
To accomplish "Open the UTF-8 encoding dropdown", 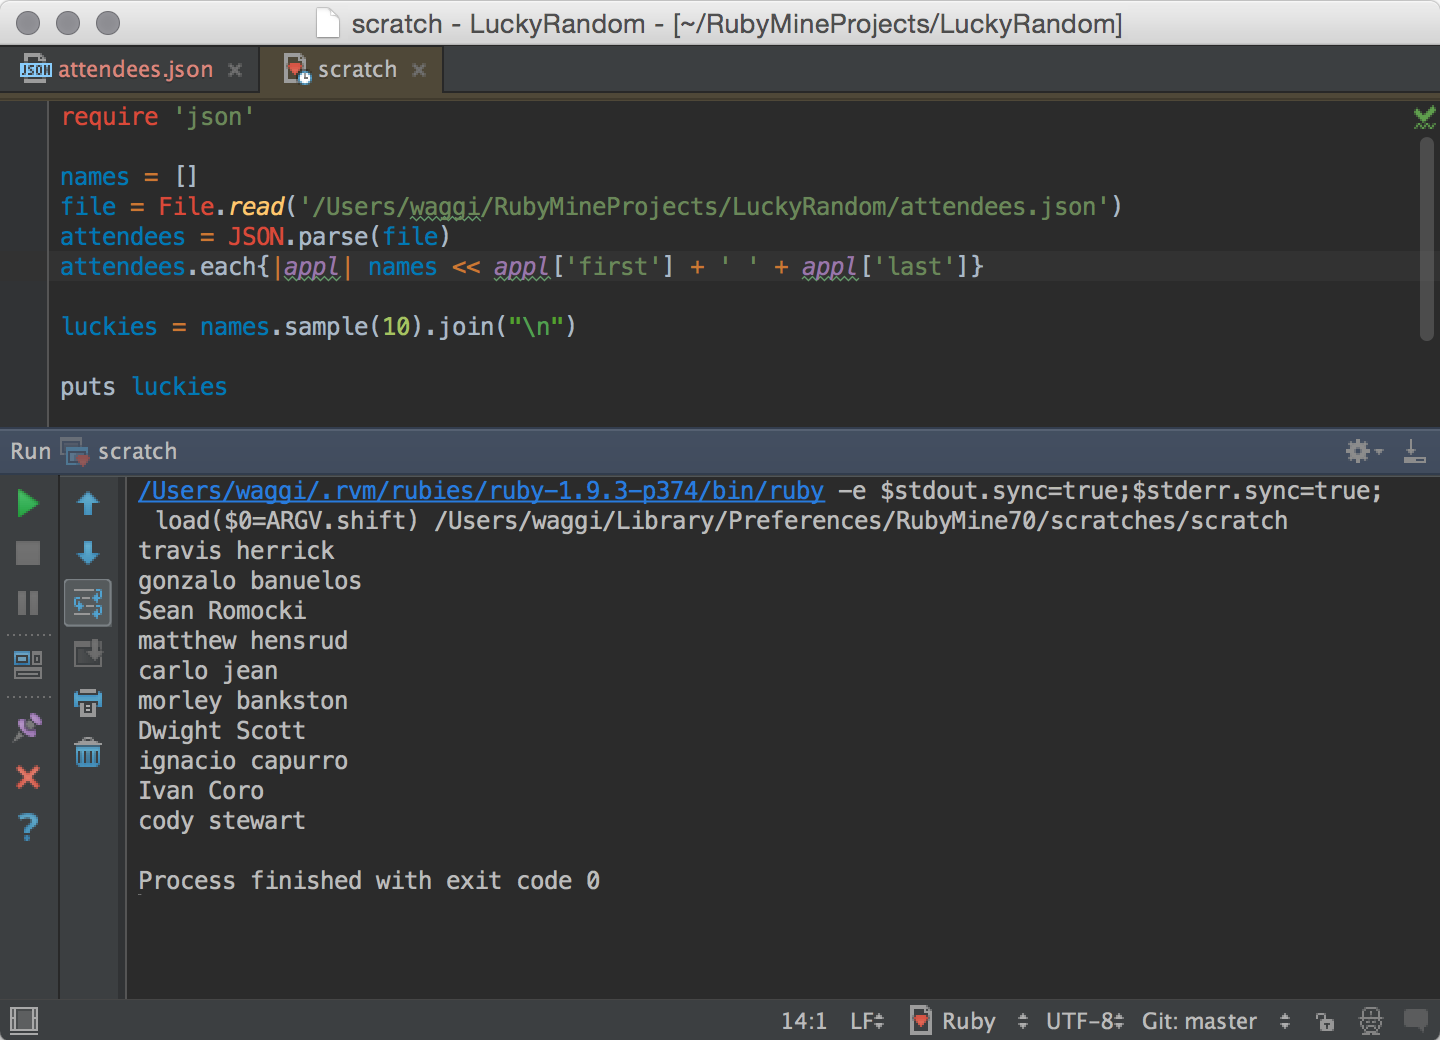I will tap(1085, 1021).
